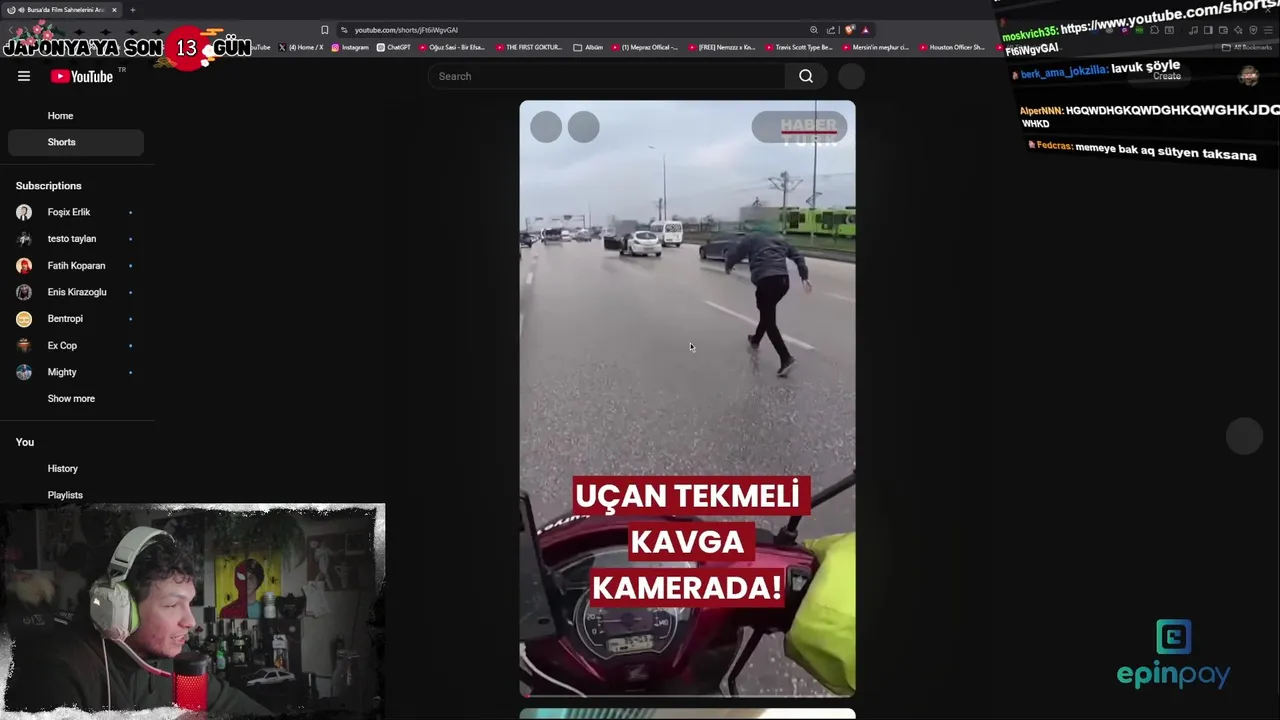Open the Brave Shields lion icon
Screen dimensions: 1280x720
[x=850, y=30]
